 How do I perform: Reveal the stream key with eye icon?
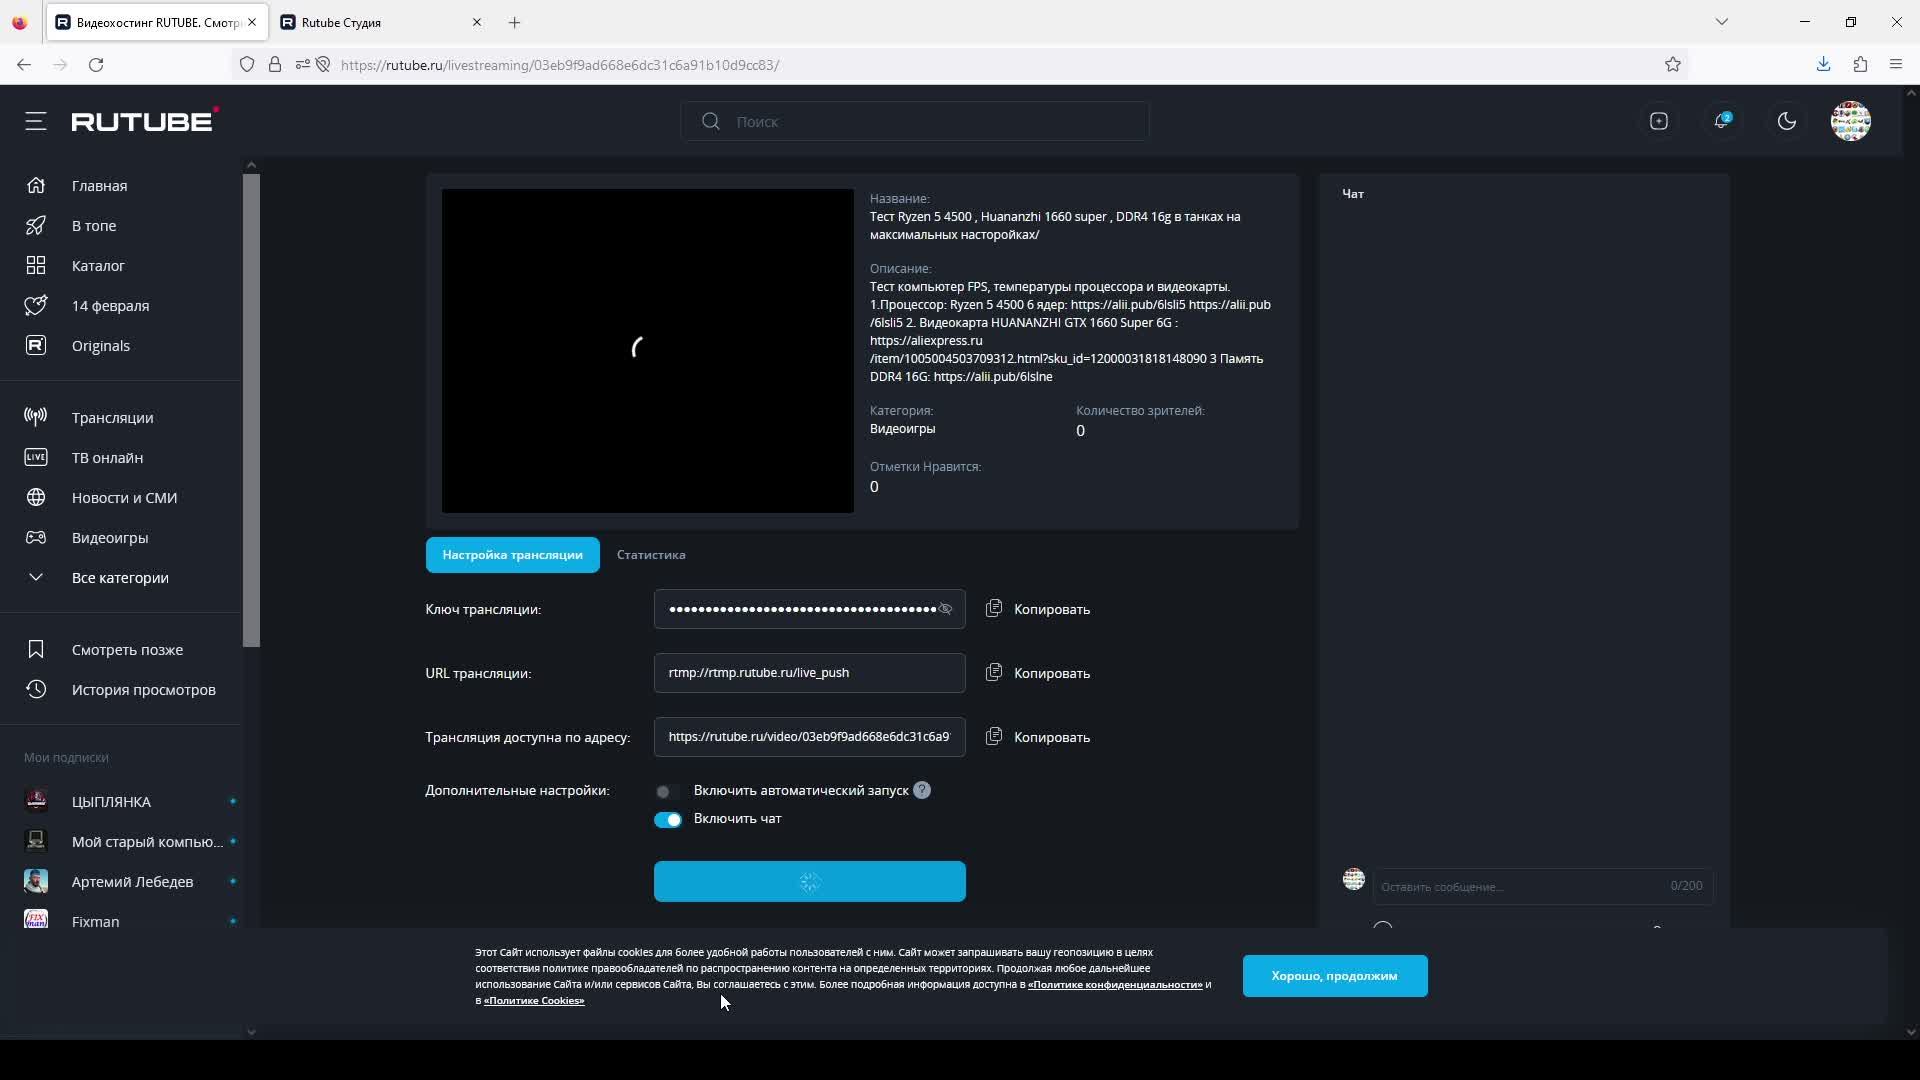click(945, 609)
